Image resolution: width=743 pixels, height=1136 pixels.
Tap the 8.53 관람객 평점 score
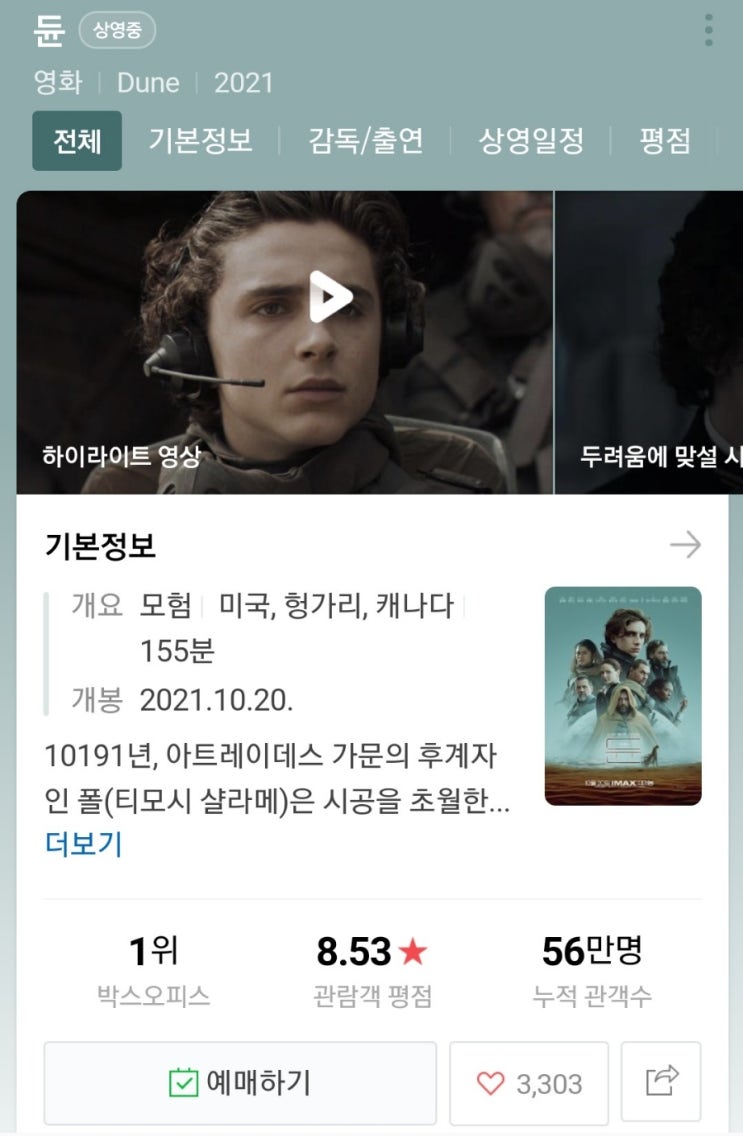tap(353, 951)
